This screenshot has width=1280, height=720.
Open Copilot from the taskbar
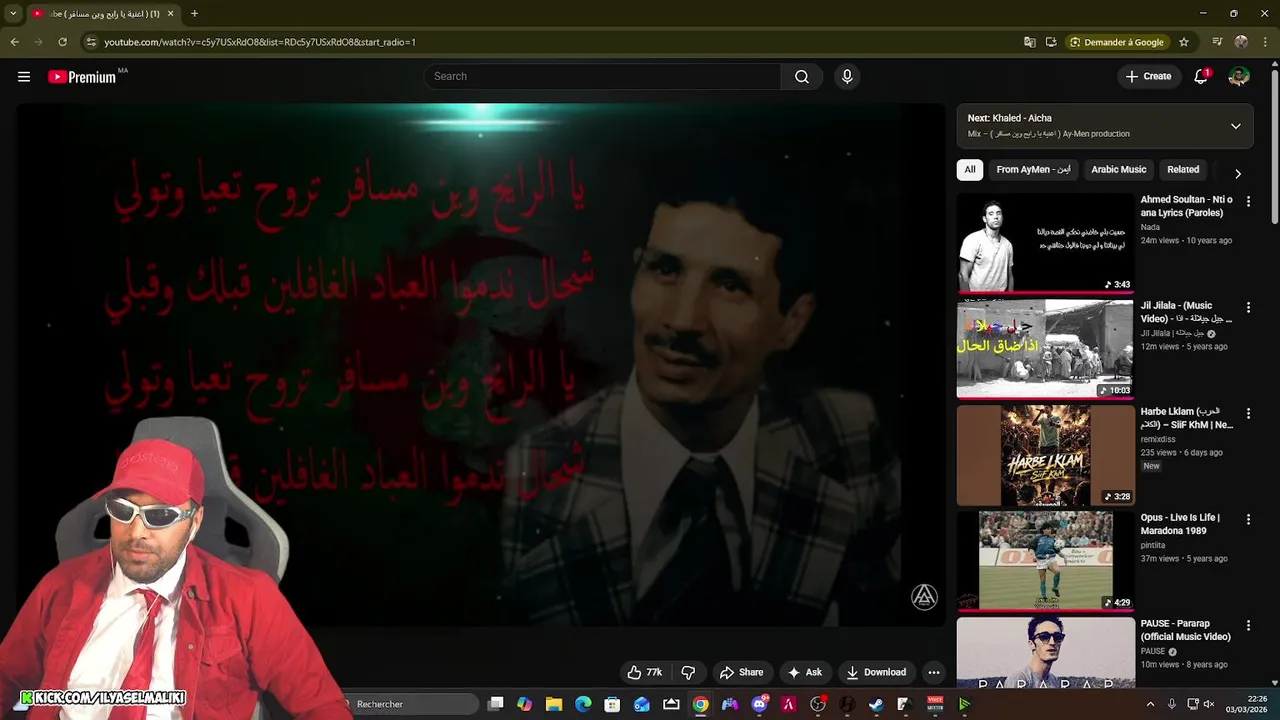524,704
